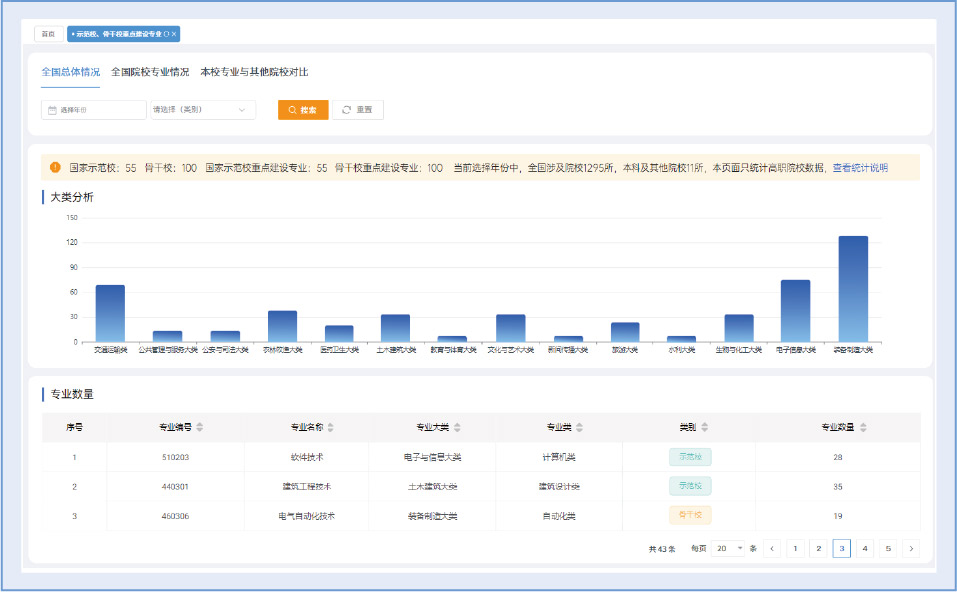
Task: Click the refresh icon on the active page tab
Action: pos(166,34)
